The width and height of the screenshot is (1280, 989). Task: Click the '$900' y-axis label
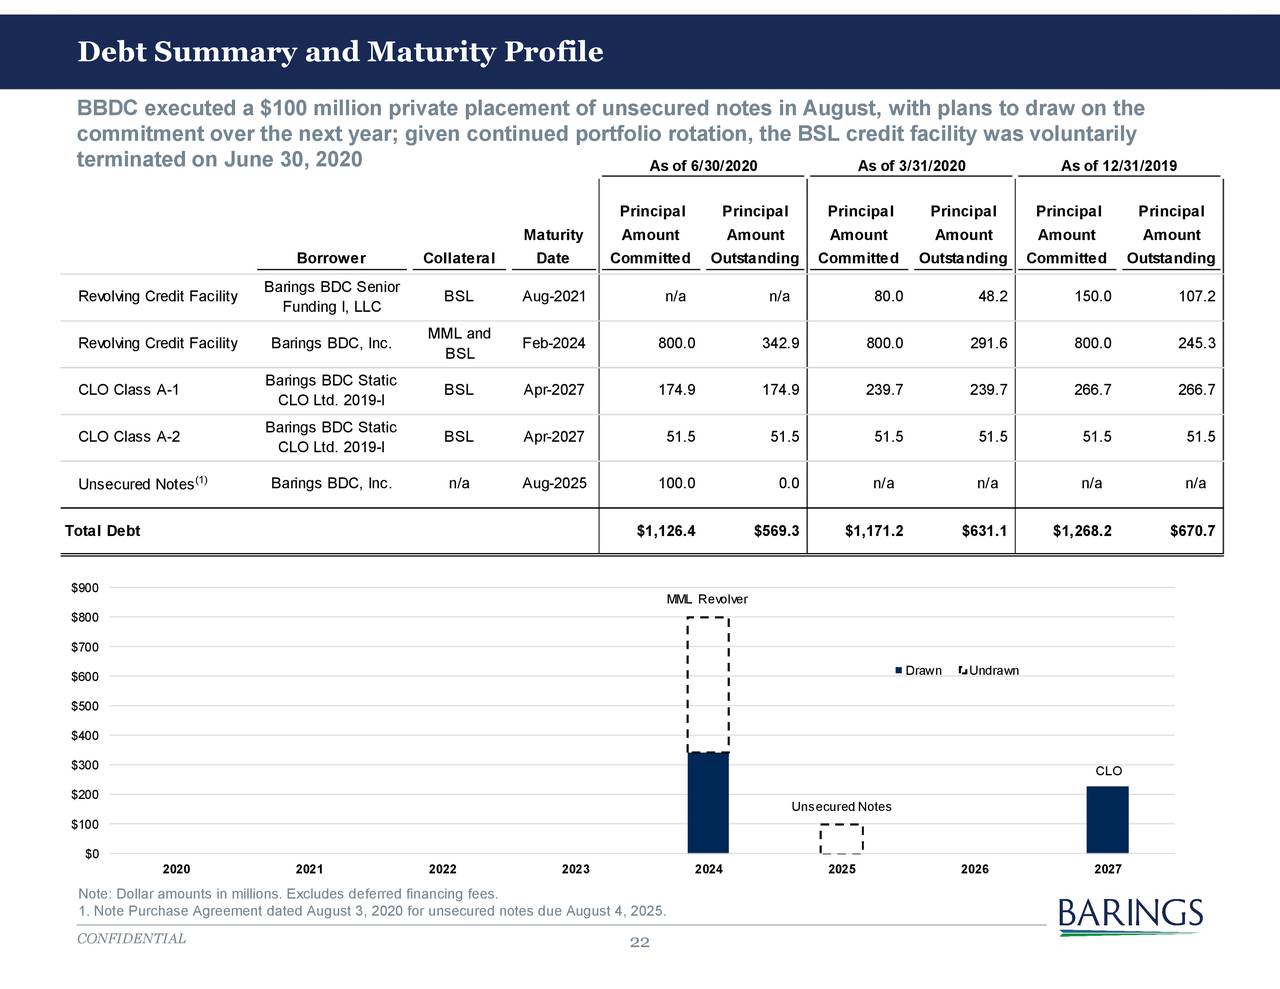84,588
